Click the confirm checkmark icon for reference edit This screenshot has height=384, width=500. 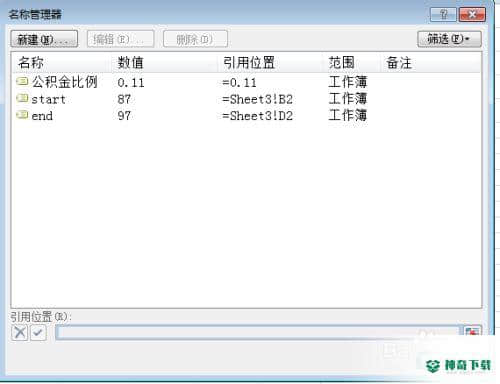click(x=38, y=332)
